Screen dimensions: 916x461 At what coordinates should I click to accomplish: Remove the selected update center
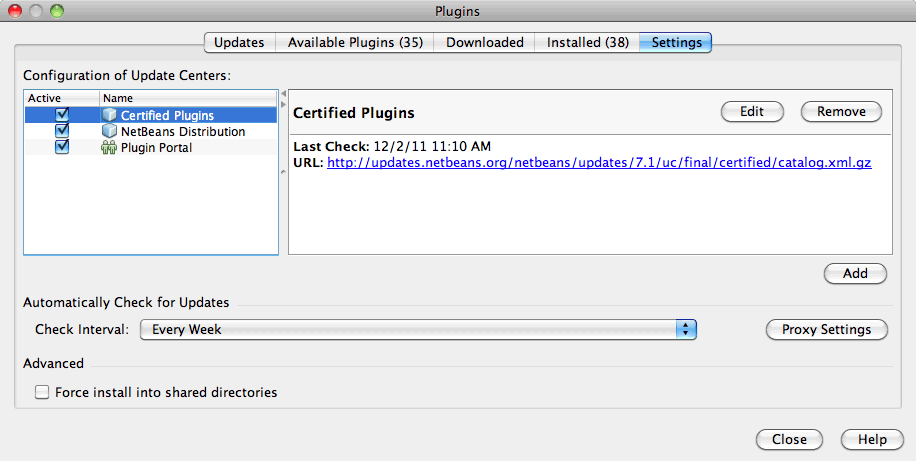840,112
